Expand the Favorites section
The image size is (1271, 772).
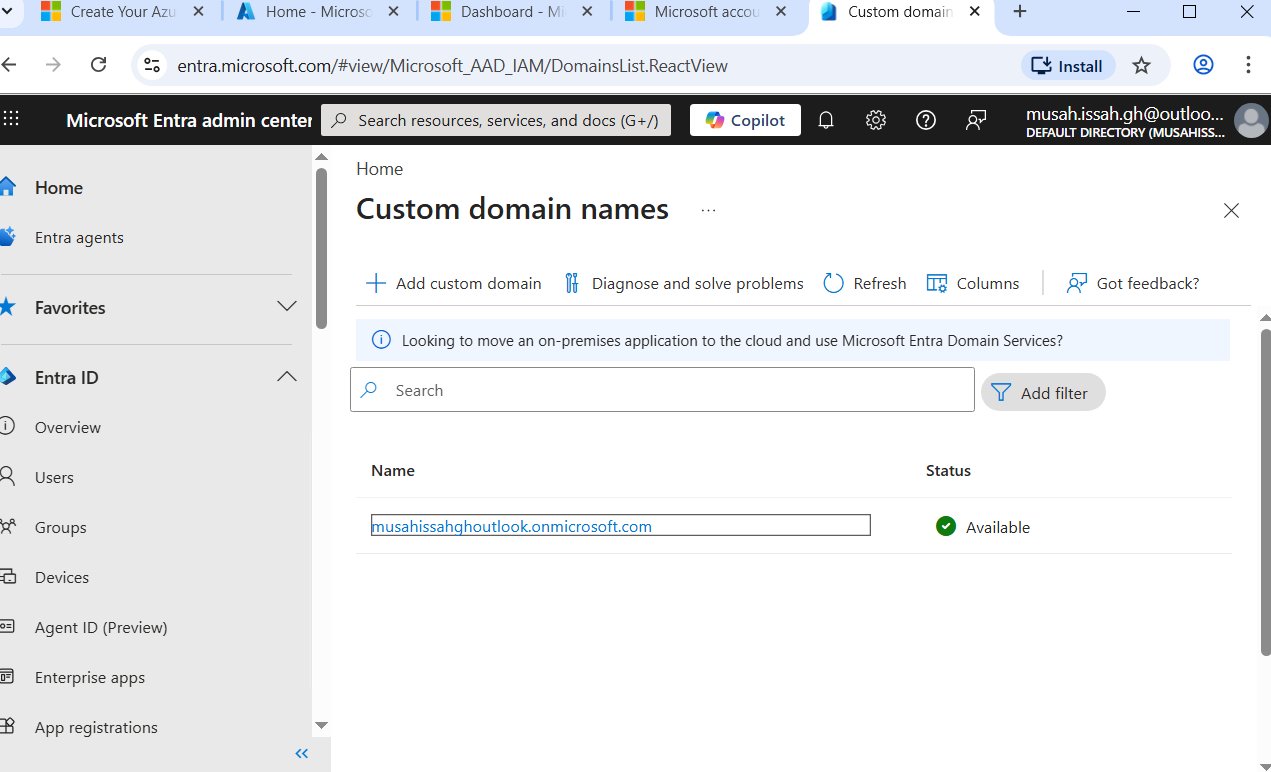pyautogui.click(x=286, y=307)
